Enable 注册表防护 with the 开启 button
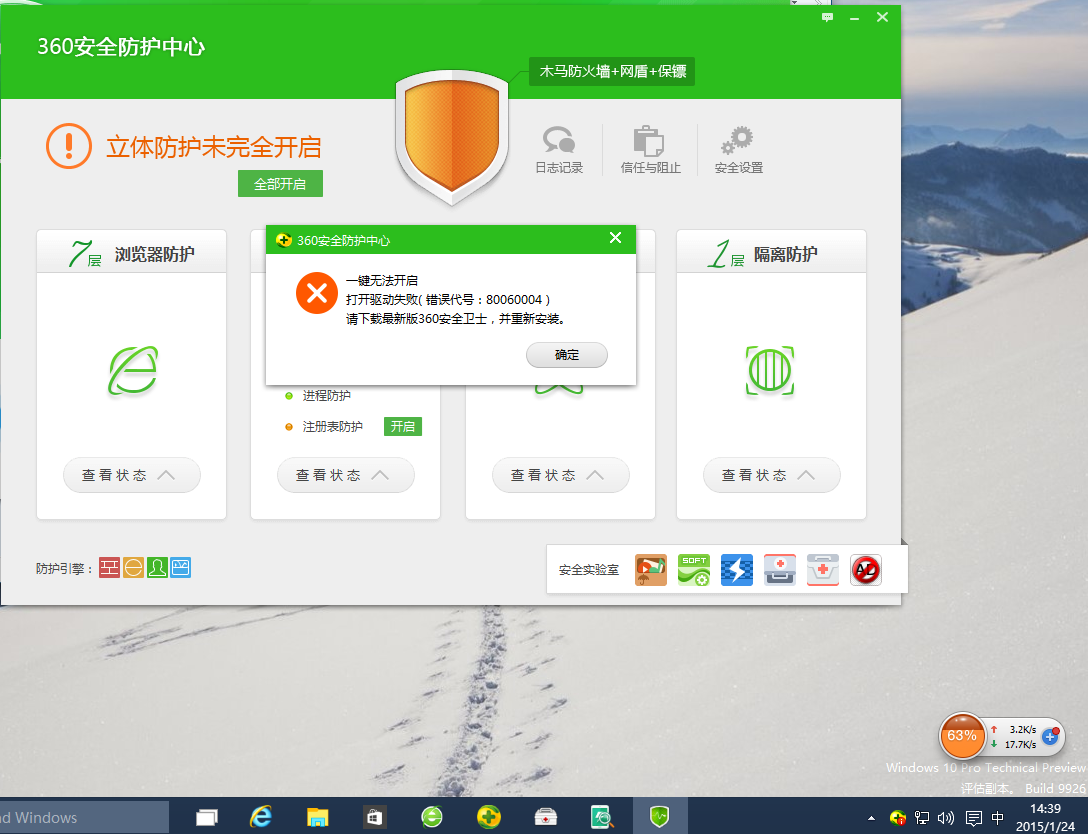1088x834 pixels. click(x=402, y=426)
